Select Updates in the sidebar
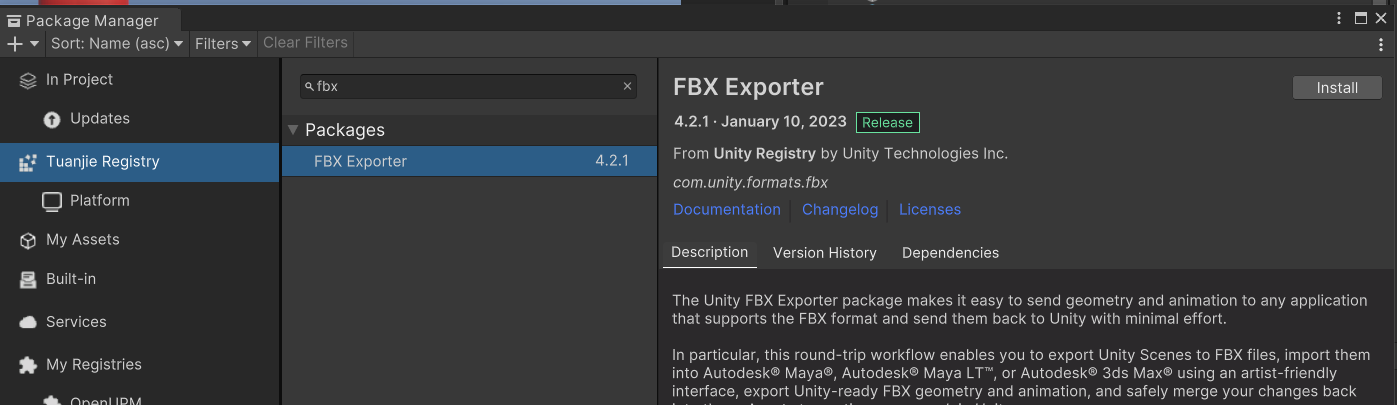 (100, 119)
